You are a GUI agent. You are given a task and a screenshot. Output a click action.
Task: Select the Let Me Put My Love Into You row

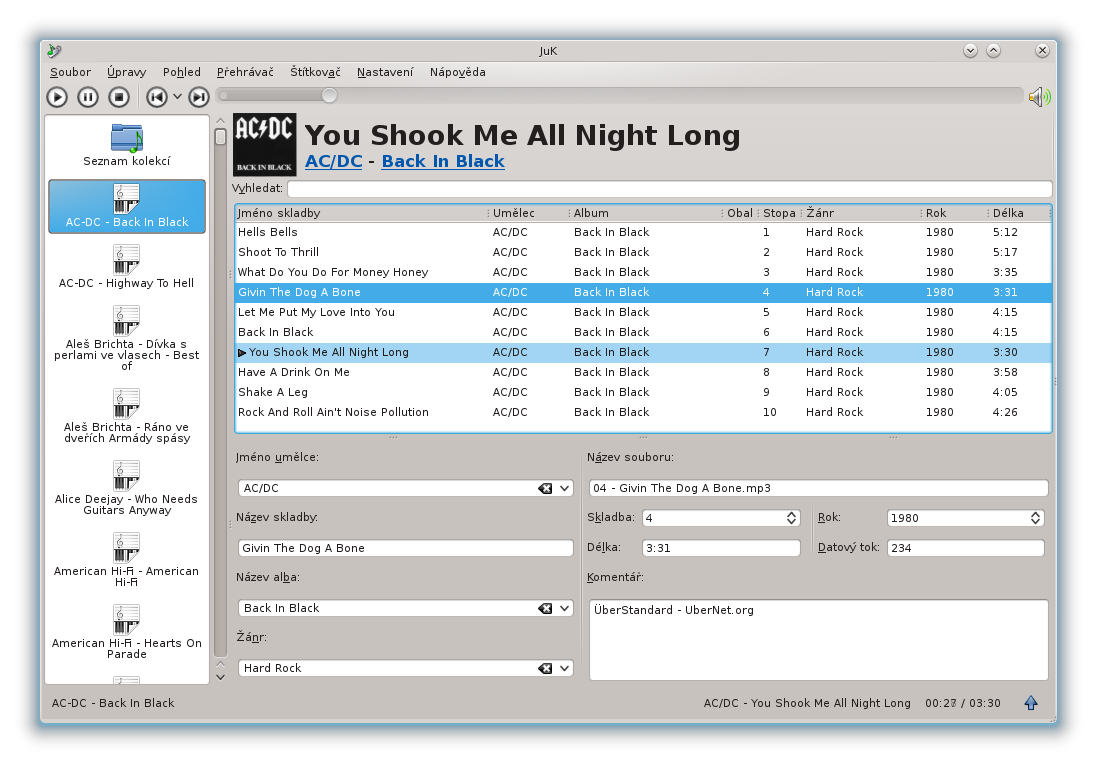point(644,313)
